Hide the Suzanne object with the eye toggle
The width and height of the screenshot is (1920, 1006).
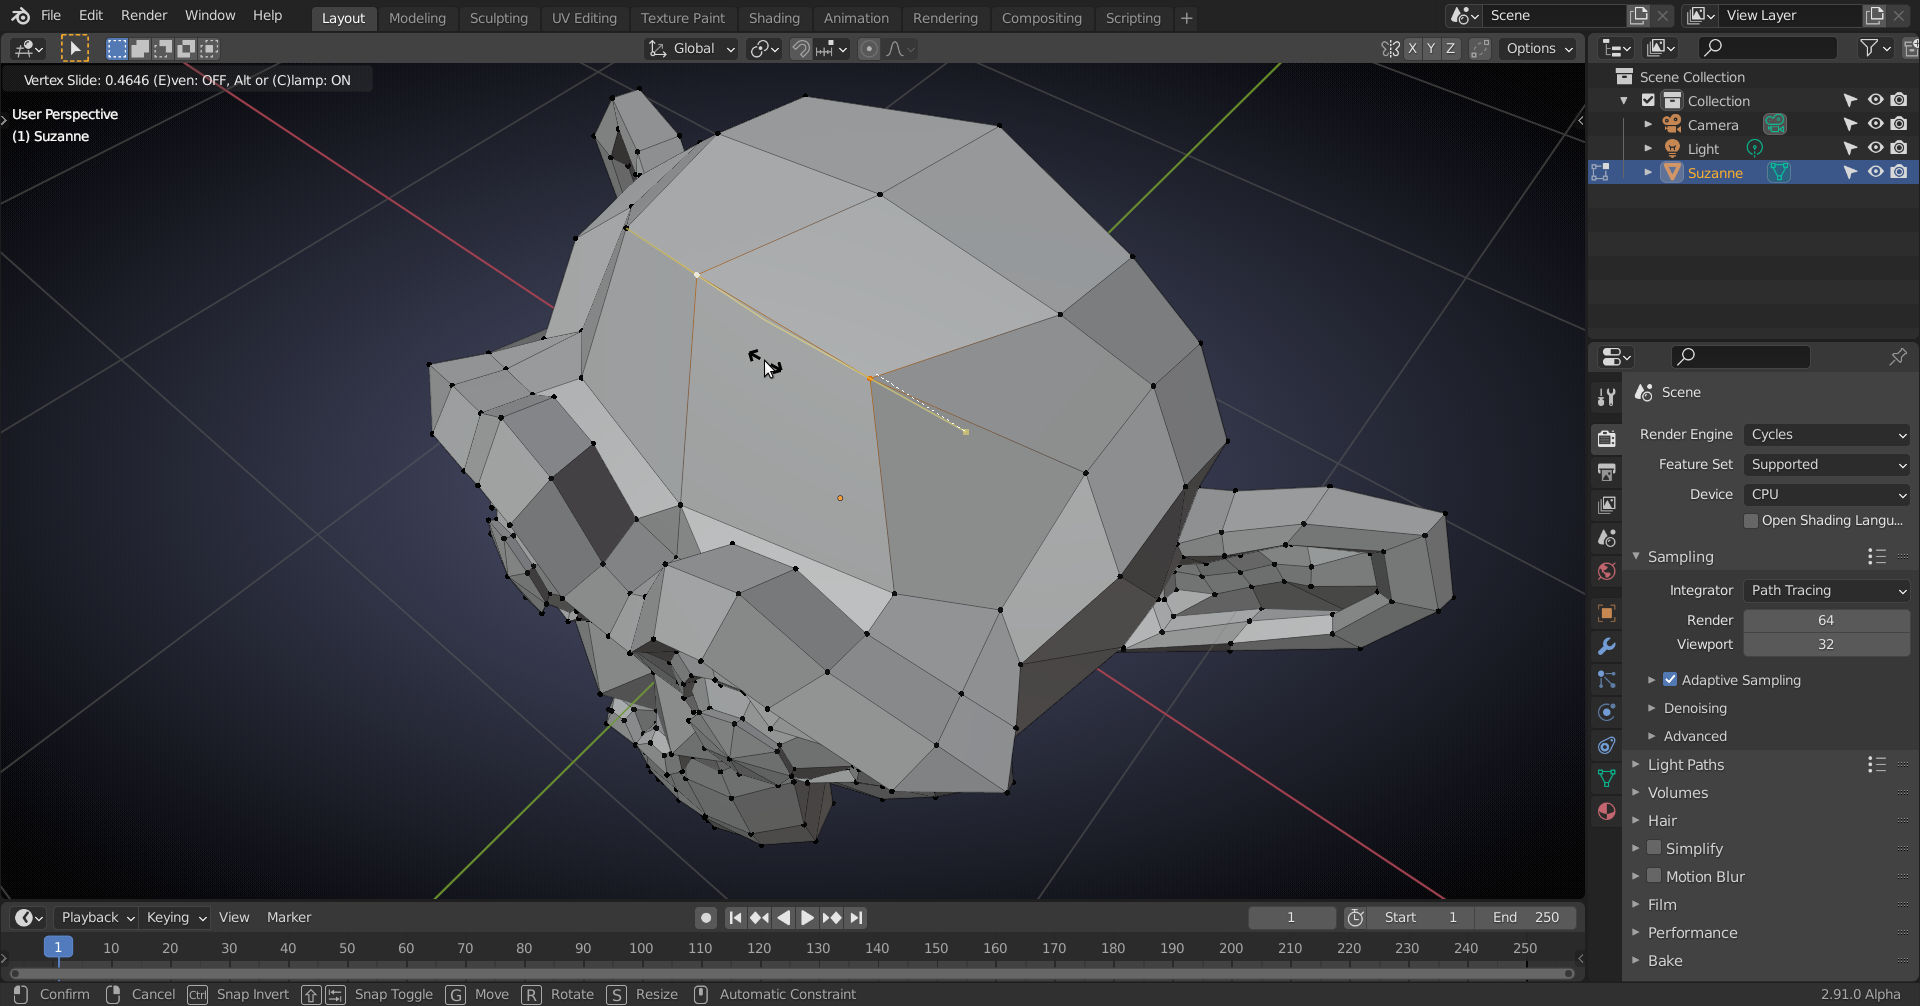(x=1875, y=172)
